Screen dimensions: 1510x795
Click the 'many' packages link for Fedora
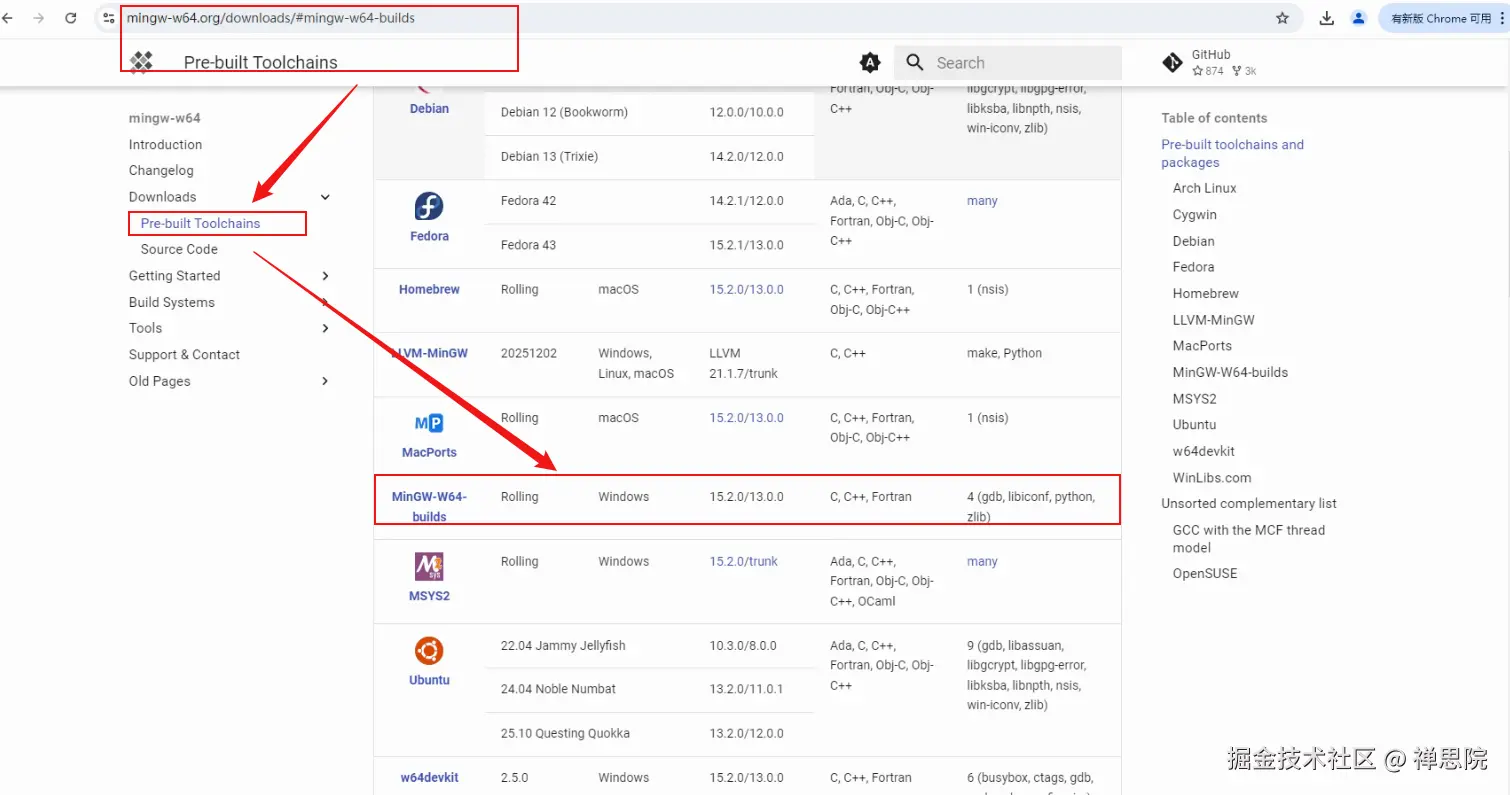pos(982,201)
